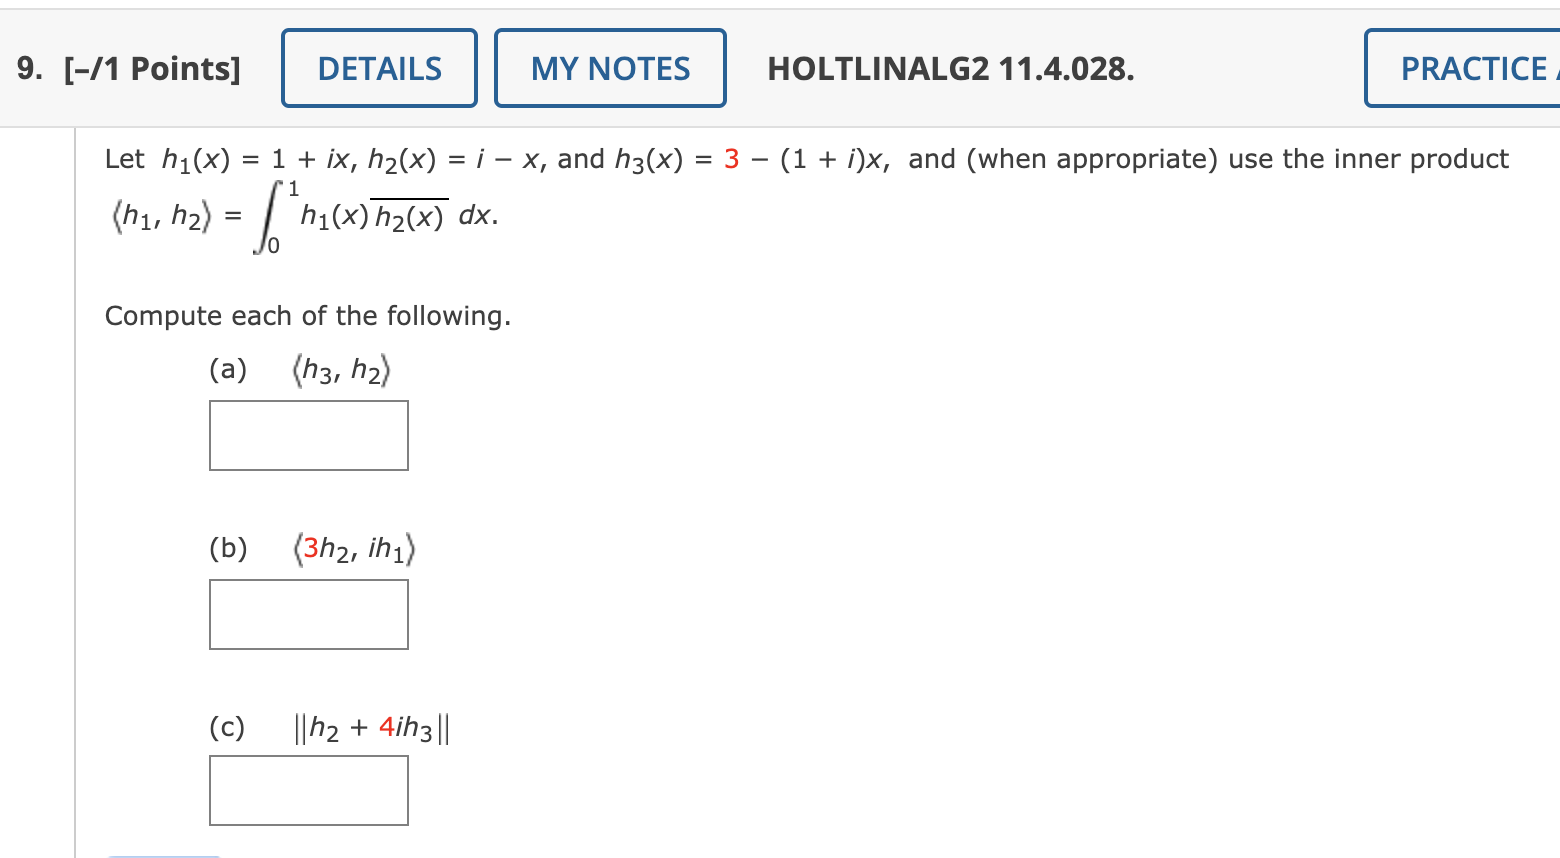This screenshot has width=1560, height=858.
Task: Select the question points indicator [-/1 Points]
Action: 152,68
